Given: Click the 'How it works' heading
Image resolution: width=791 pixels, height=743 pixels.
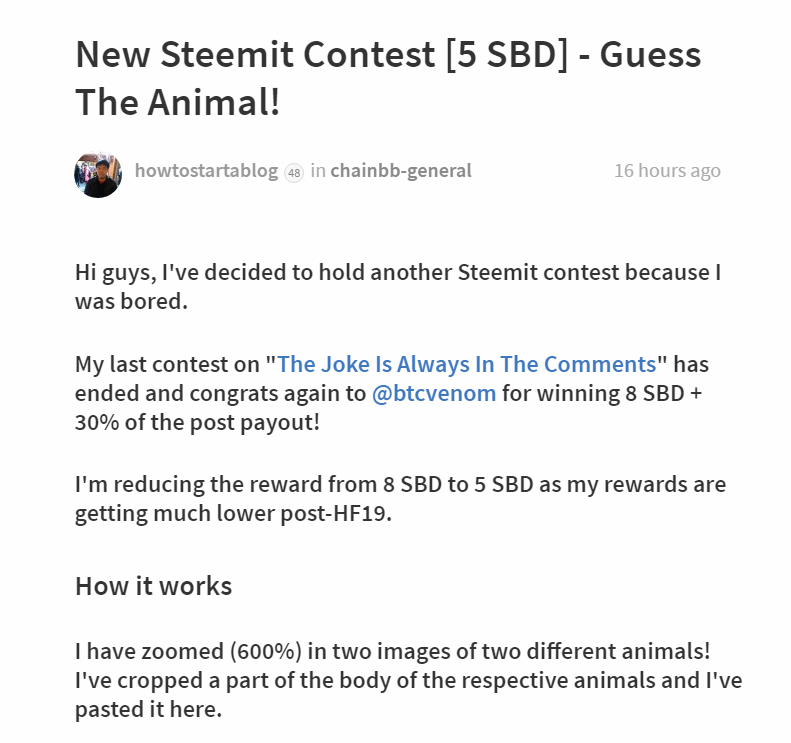Looking at the screenshot, I should [x=153, y=586].
